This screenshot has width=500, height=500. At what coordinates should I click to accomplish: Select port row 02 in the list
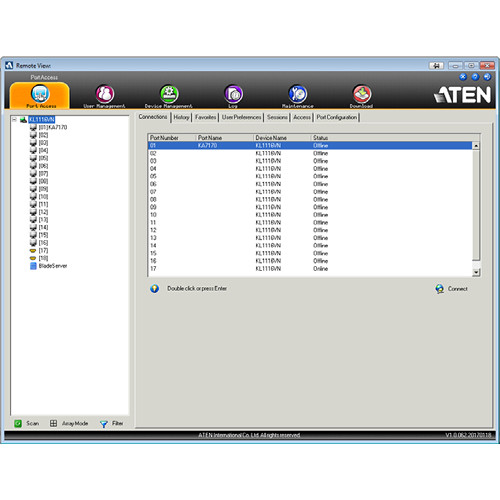(x=310, y=153)
